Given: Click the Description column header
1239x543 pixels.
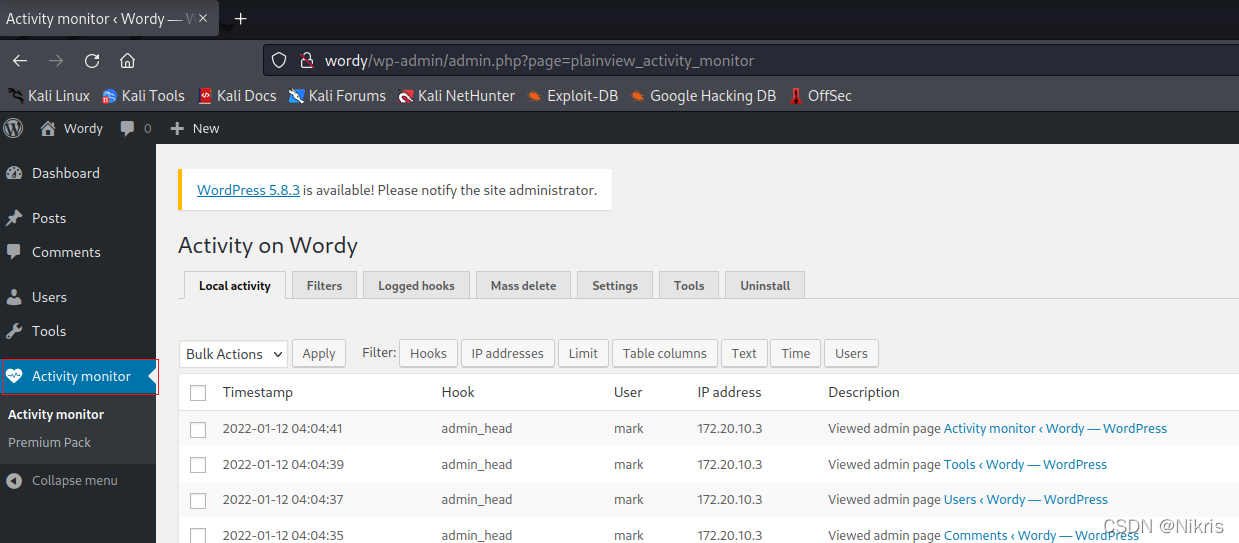Looking at the screenshot, I should click(x=864, y=392).
